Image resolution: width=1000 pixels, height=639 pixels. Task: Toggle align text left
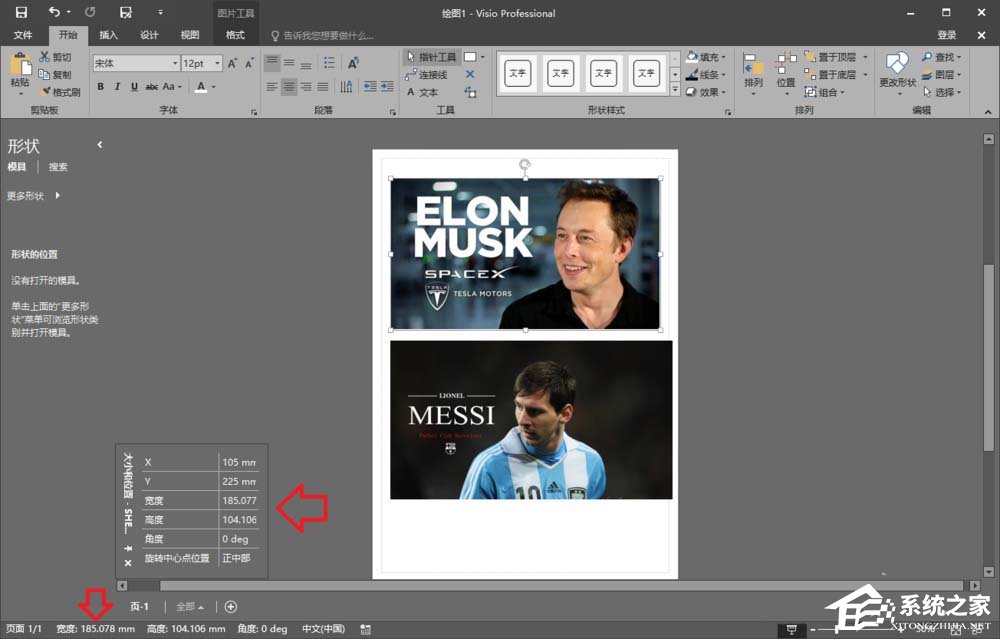click(272, 87)
